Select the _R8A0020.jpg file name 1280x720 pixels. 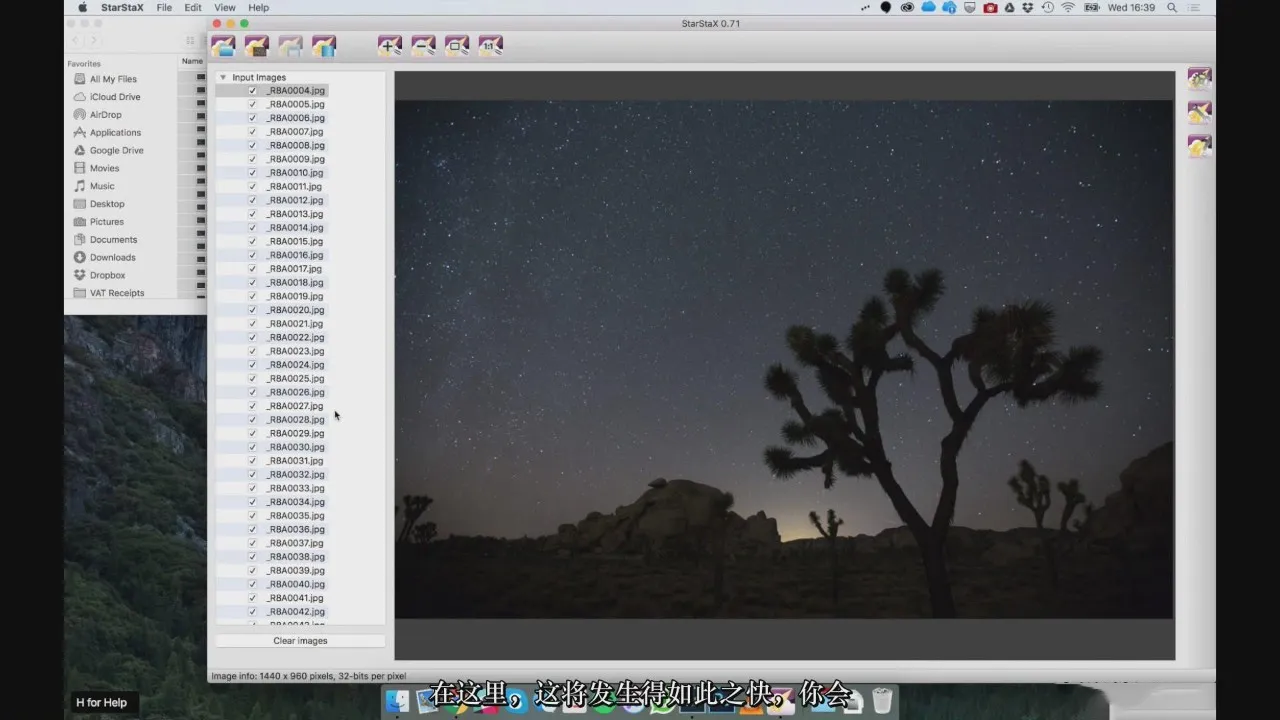click(295, 310)
